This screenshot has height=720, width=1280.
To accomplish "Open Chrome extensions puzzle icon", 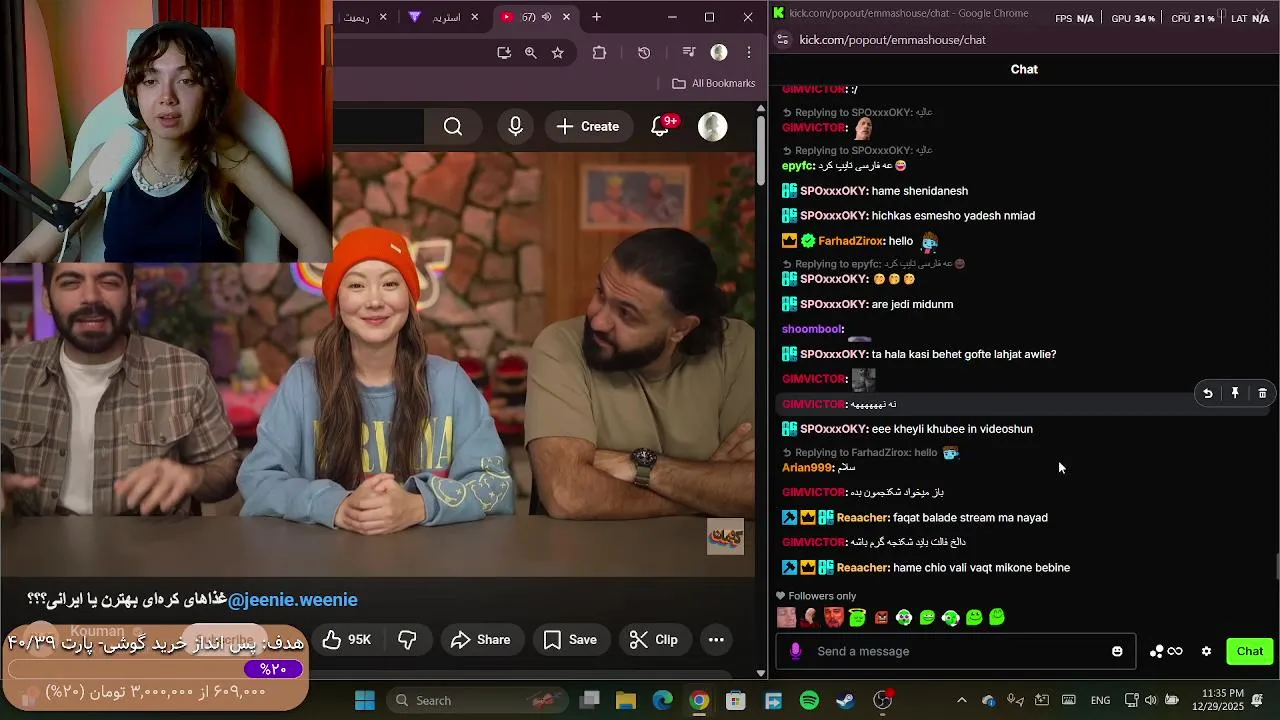I will point(600,52).
